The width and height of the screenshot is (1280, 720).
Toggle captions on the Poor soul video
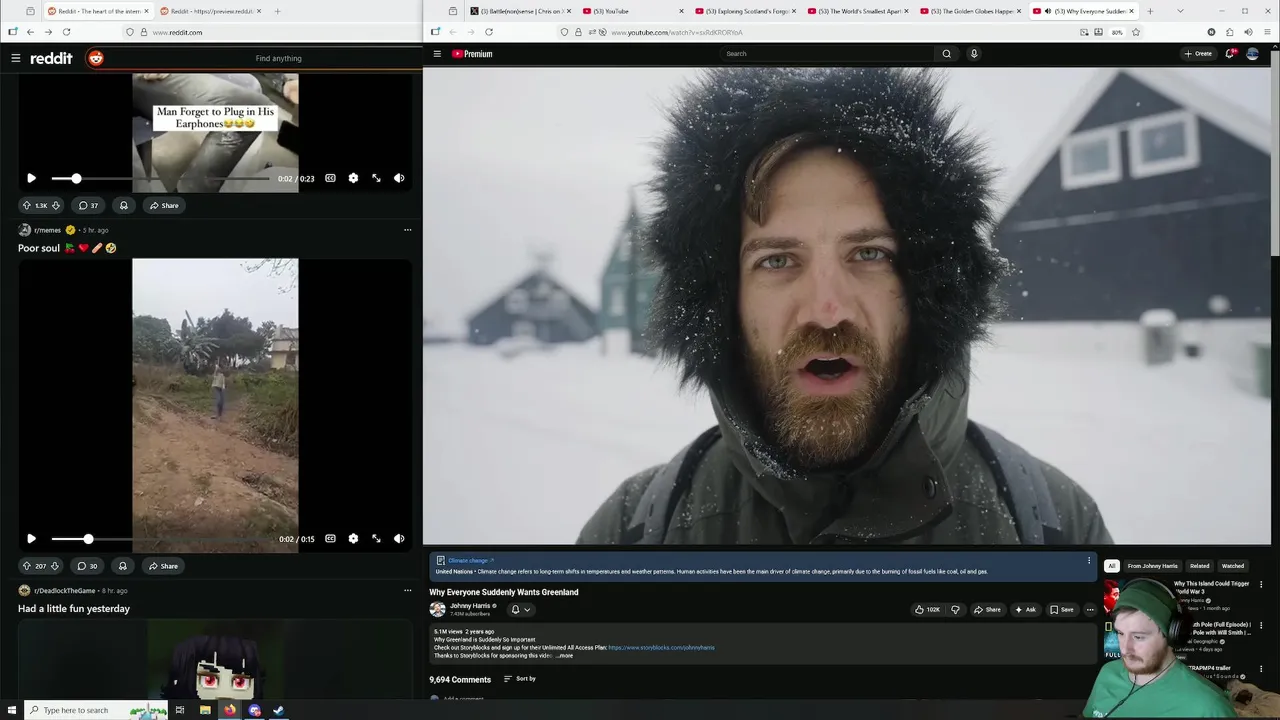330,538
